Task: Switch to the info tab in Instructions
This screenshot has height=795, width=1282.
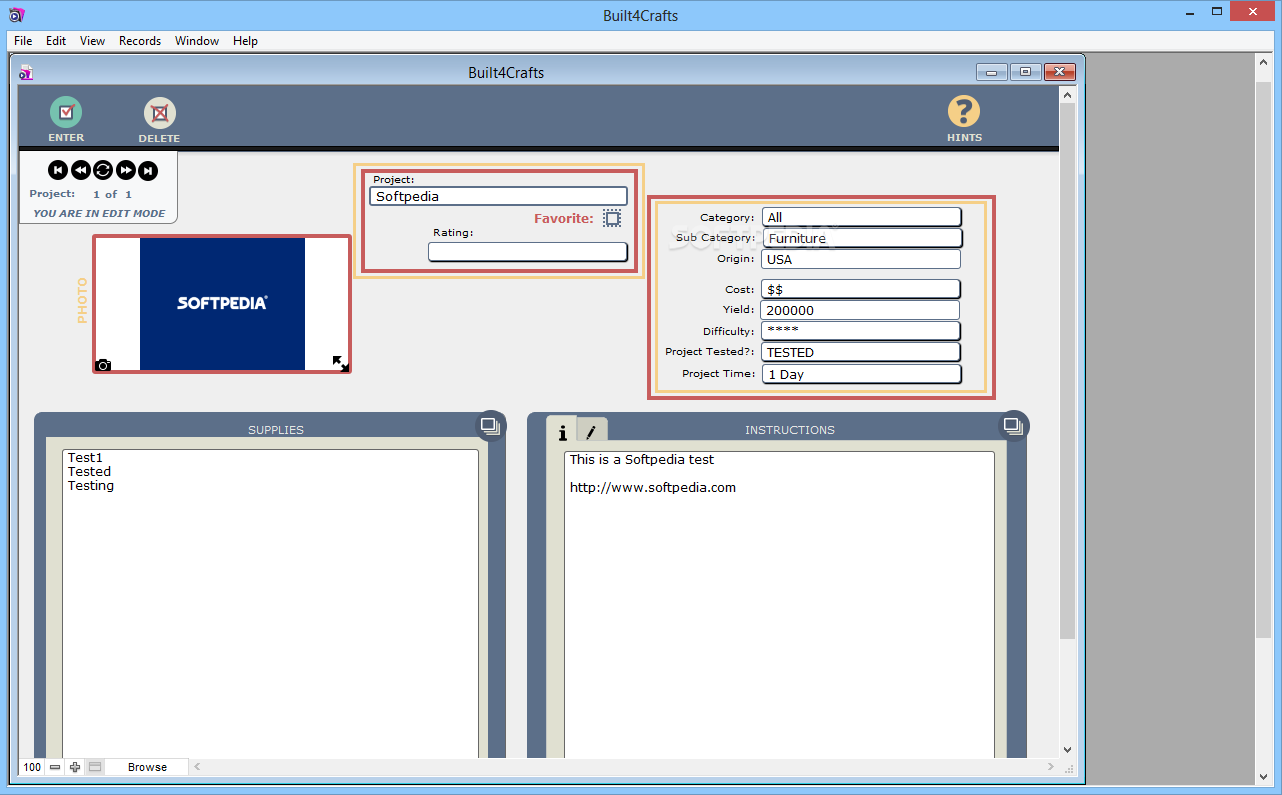Action: (x=562, y=432)
